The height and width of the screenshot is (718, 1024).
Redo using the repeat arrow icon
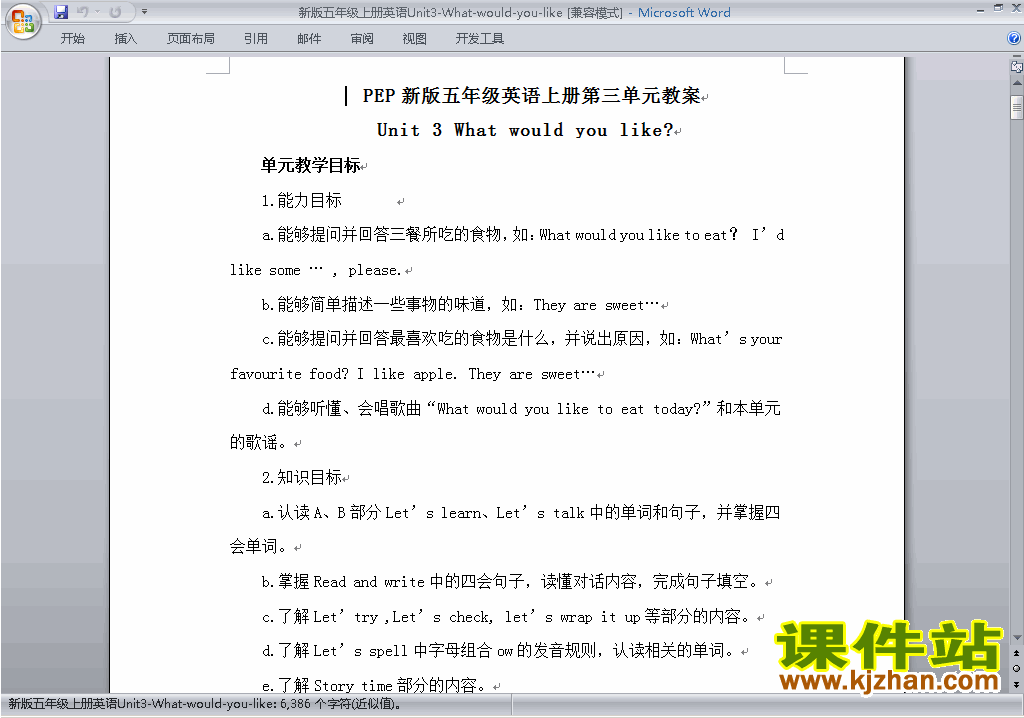(x=116, y=12)
